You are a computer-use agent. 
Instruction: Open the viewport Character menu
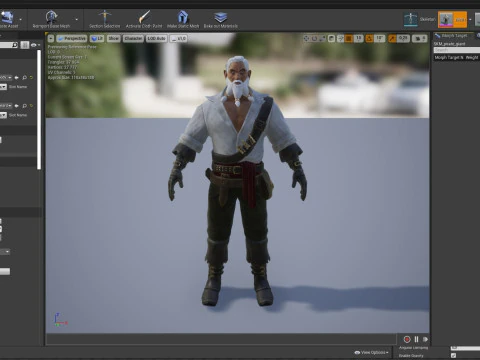[x=133, y=39]
